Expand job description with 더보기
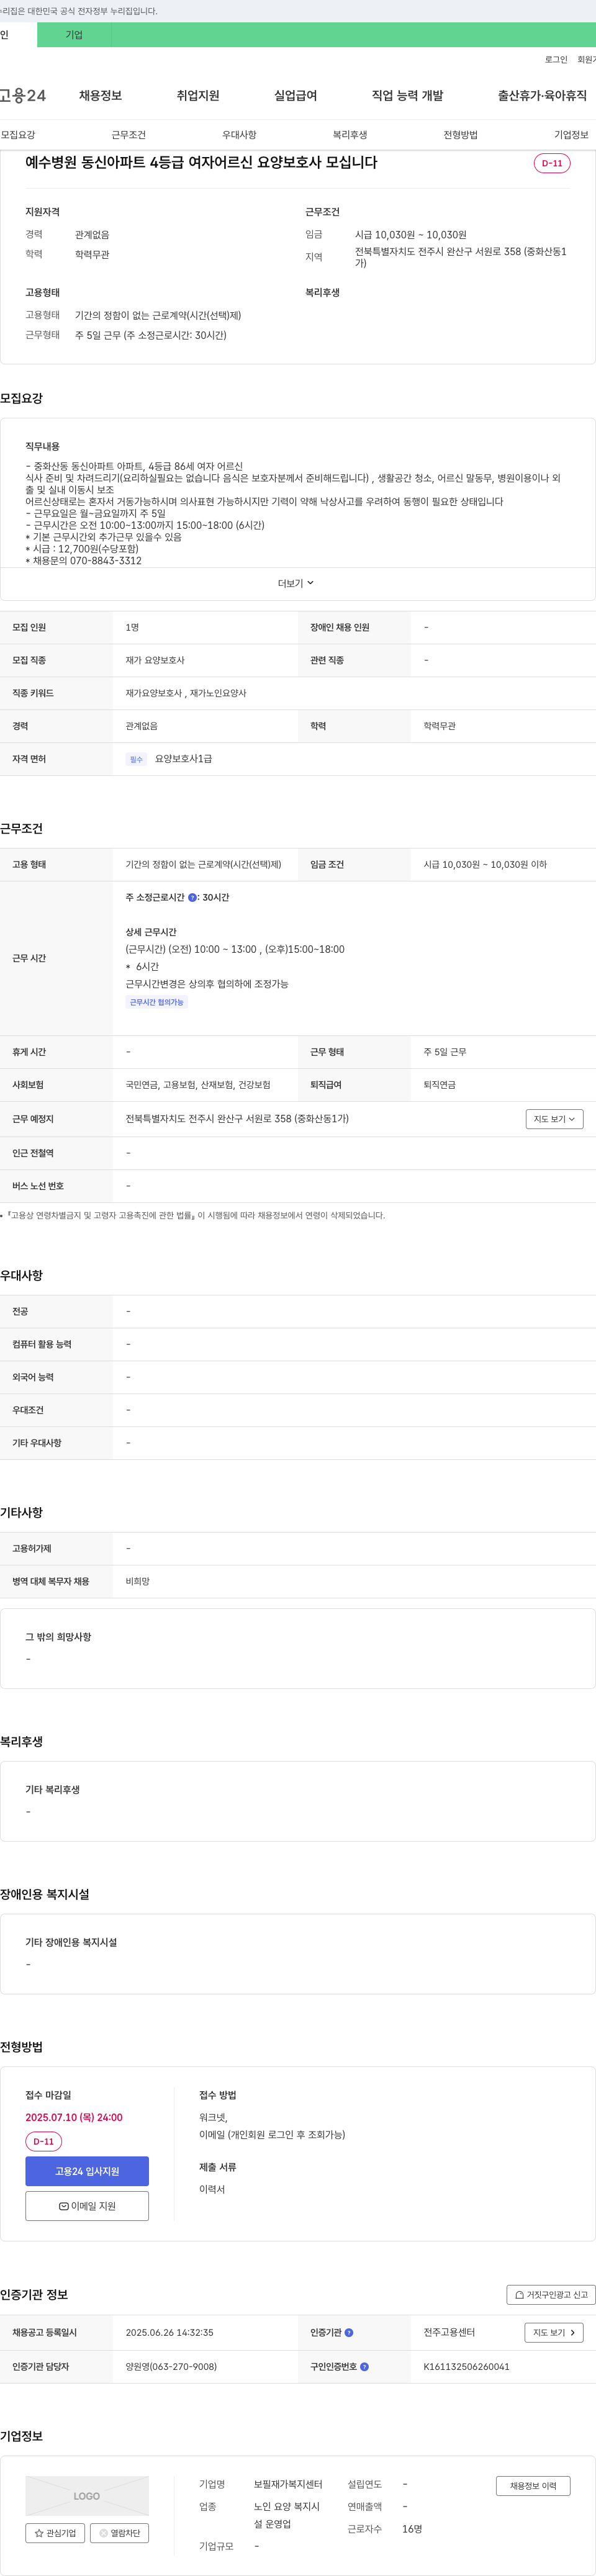This screenshot has width=596, height=2576. pyautogui.click(x=296, y=583)
